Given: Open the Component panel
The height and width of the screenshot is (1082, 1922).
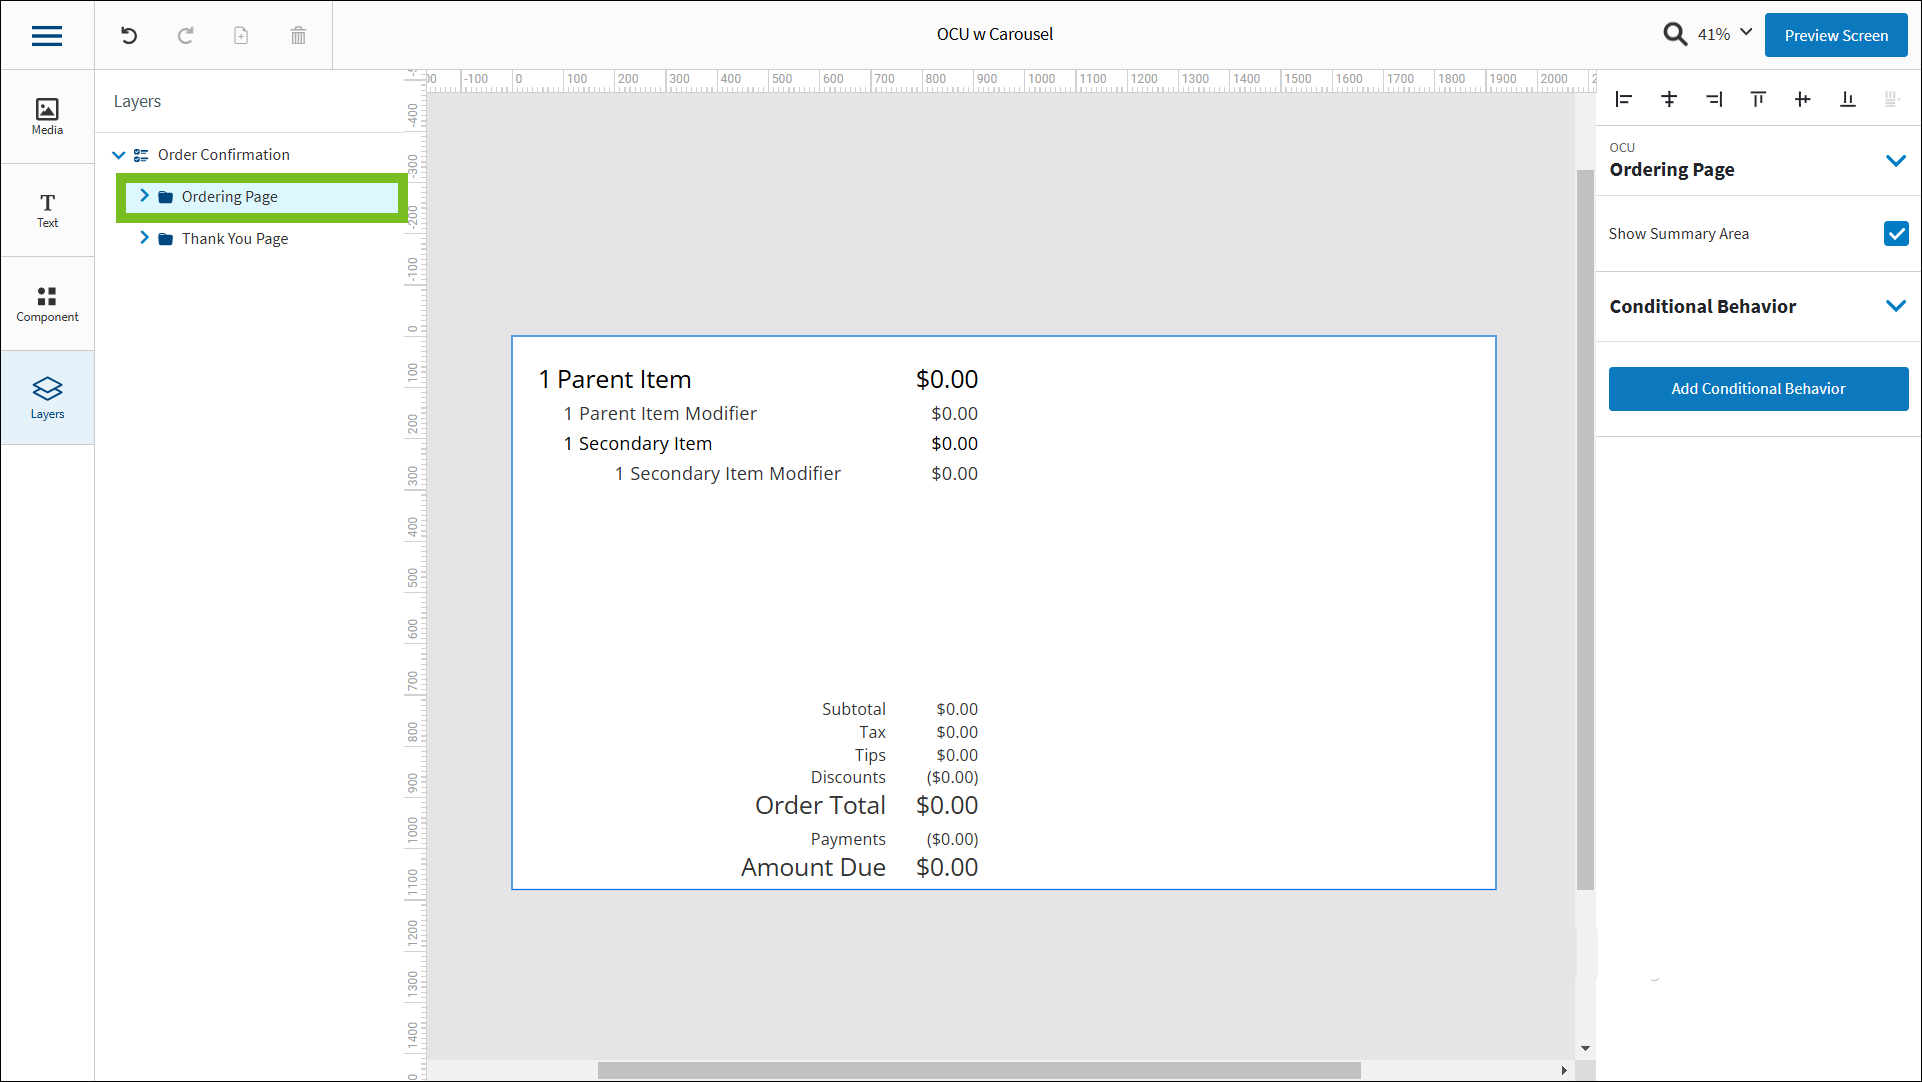Looking at the screenshot, I should coord(46,303).
